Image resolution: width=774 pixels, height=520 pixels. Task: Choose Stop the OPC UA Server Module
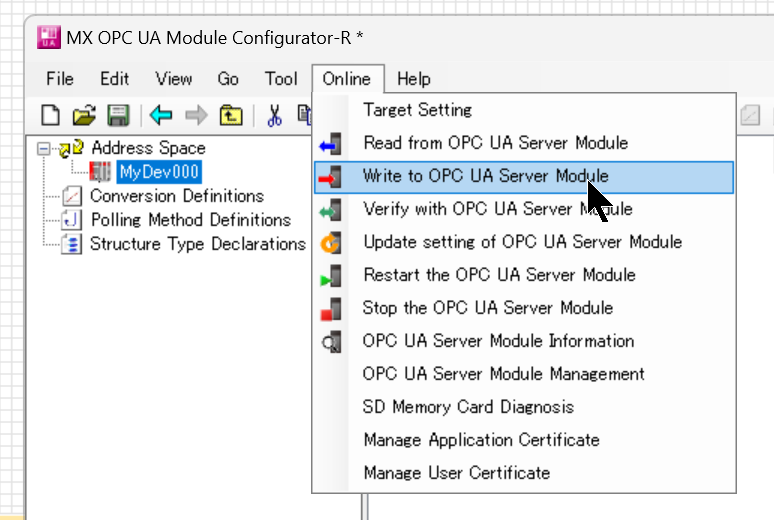pyautogui.click(x=524, y=309)
